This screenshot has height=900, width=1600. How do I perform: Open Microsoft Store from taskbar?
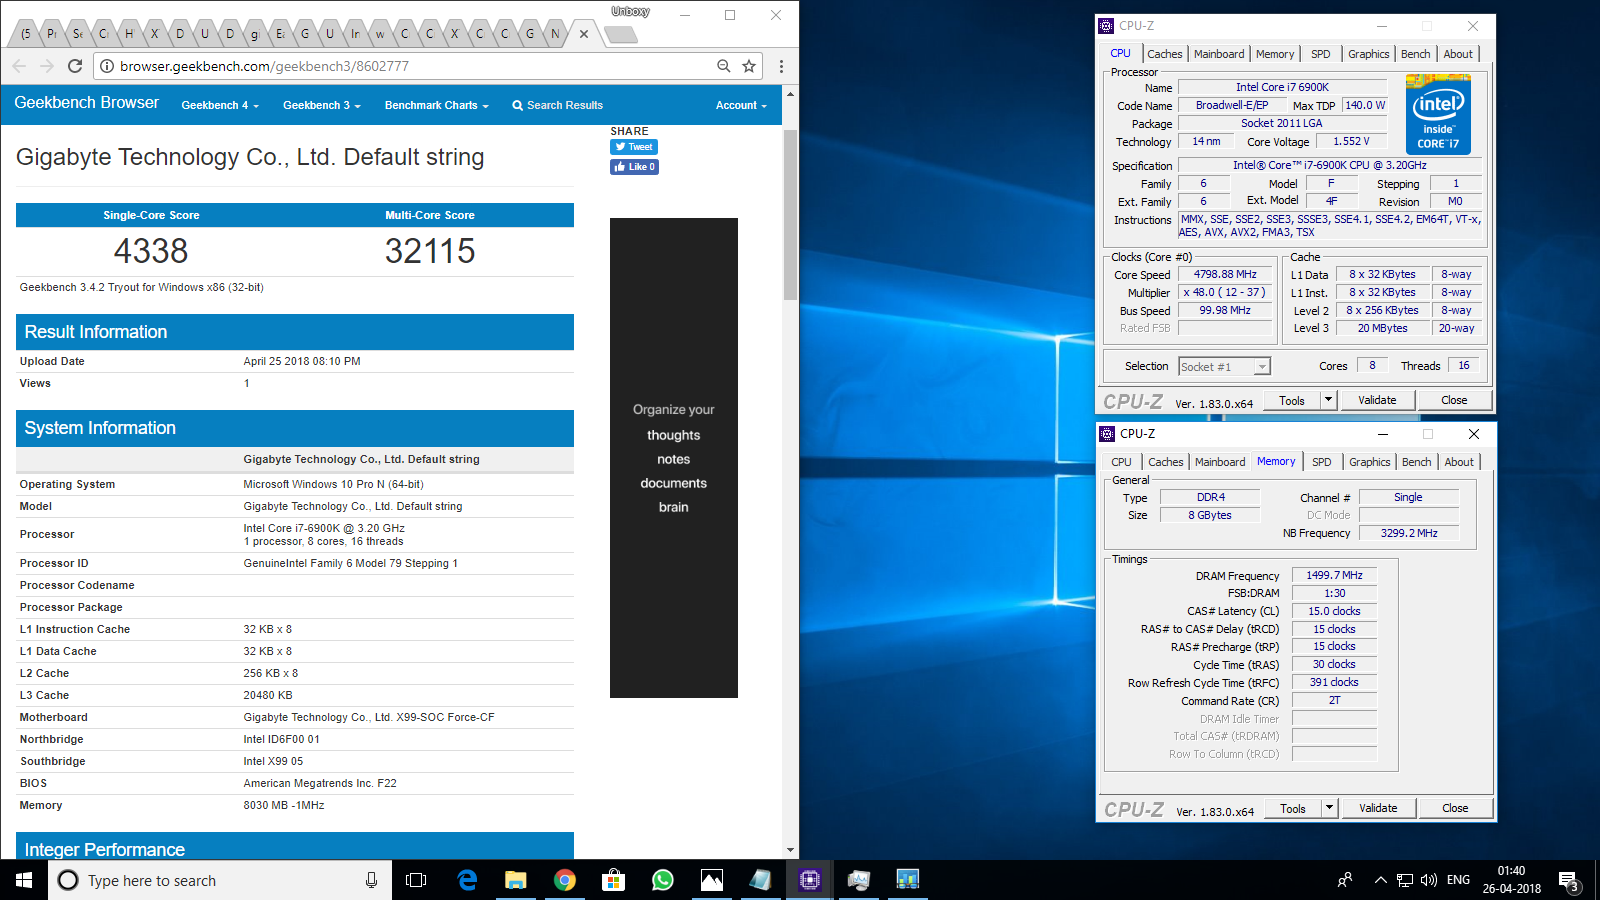pyautogui.click(x=613, y=880)
